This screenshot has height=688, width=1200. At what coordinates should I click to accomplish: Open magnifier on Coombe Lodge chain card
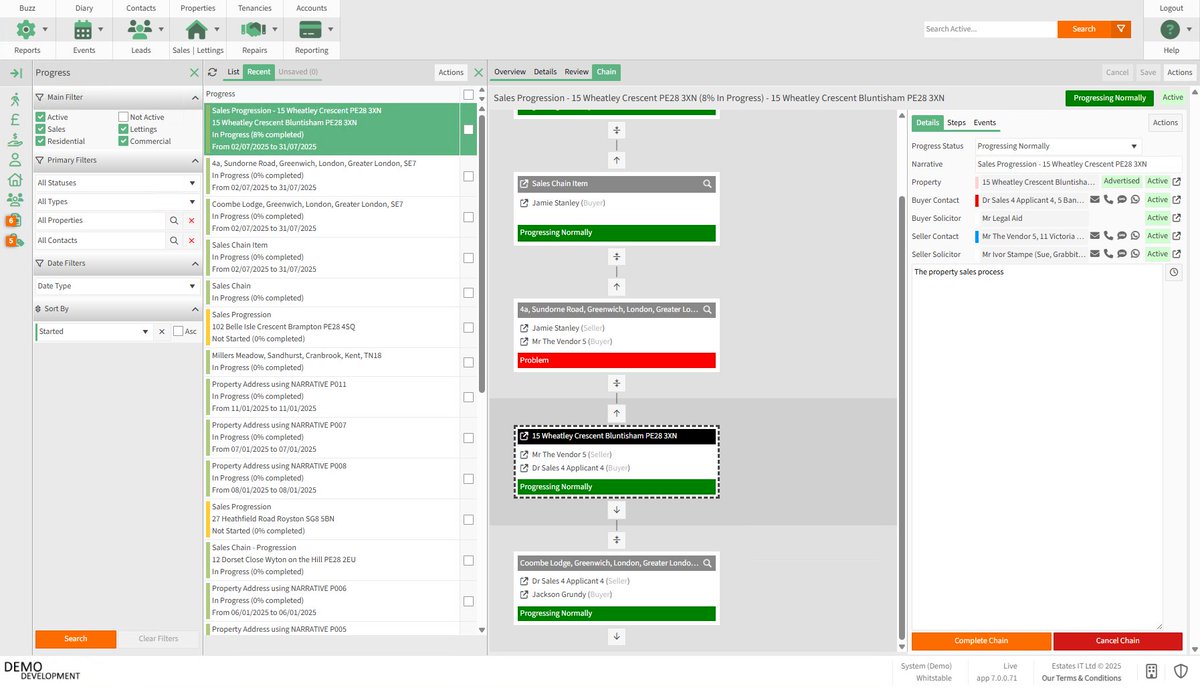pyautogui.click(x=707, y=563)
